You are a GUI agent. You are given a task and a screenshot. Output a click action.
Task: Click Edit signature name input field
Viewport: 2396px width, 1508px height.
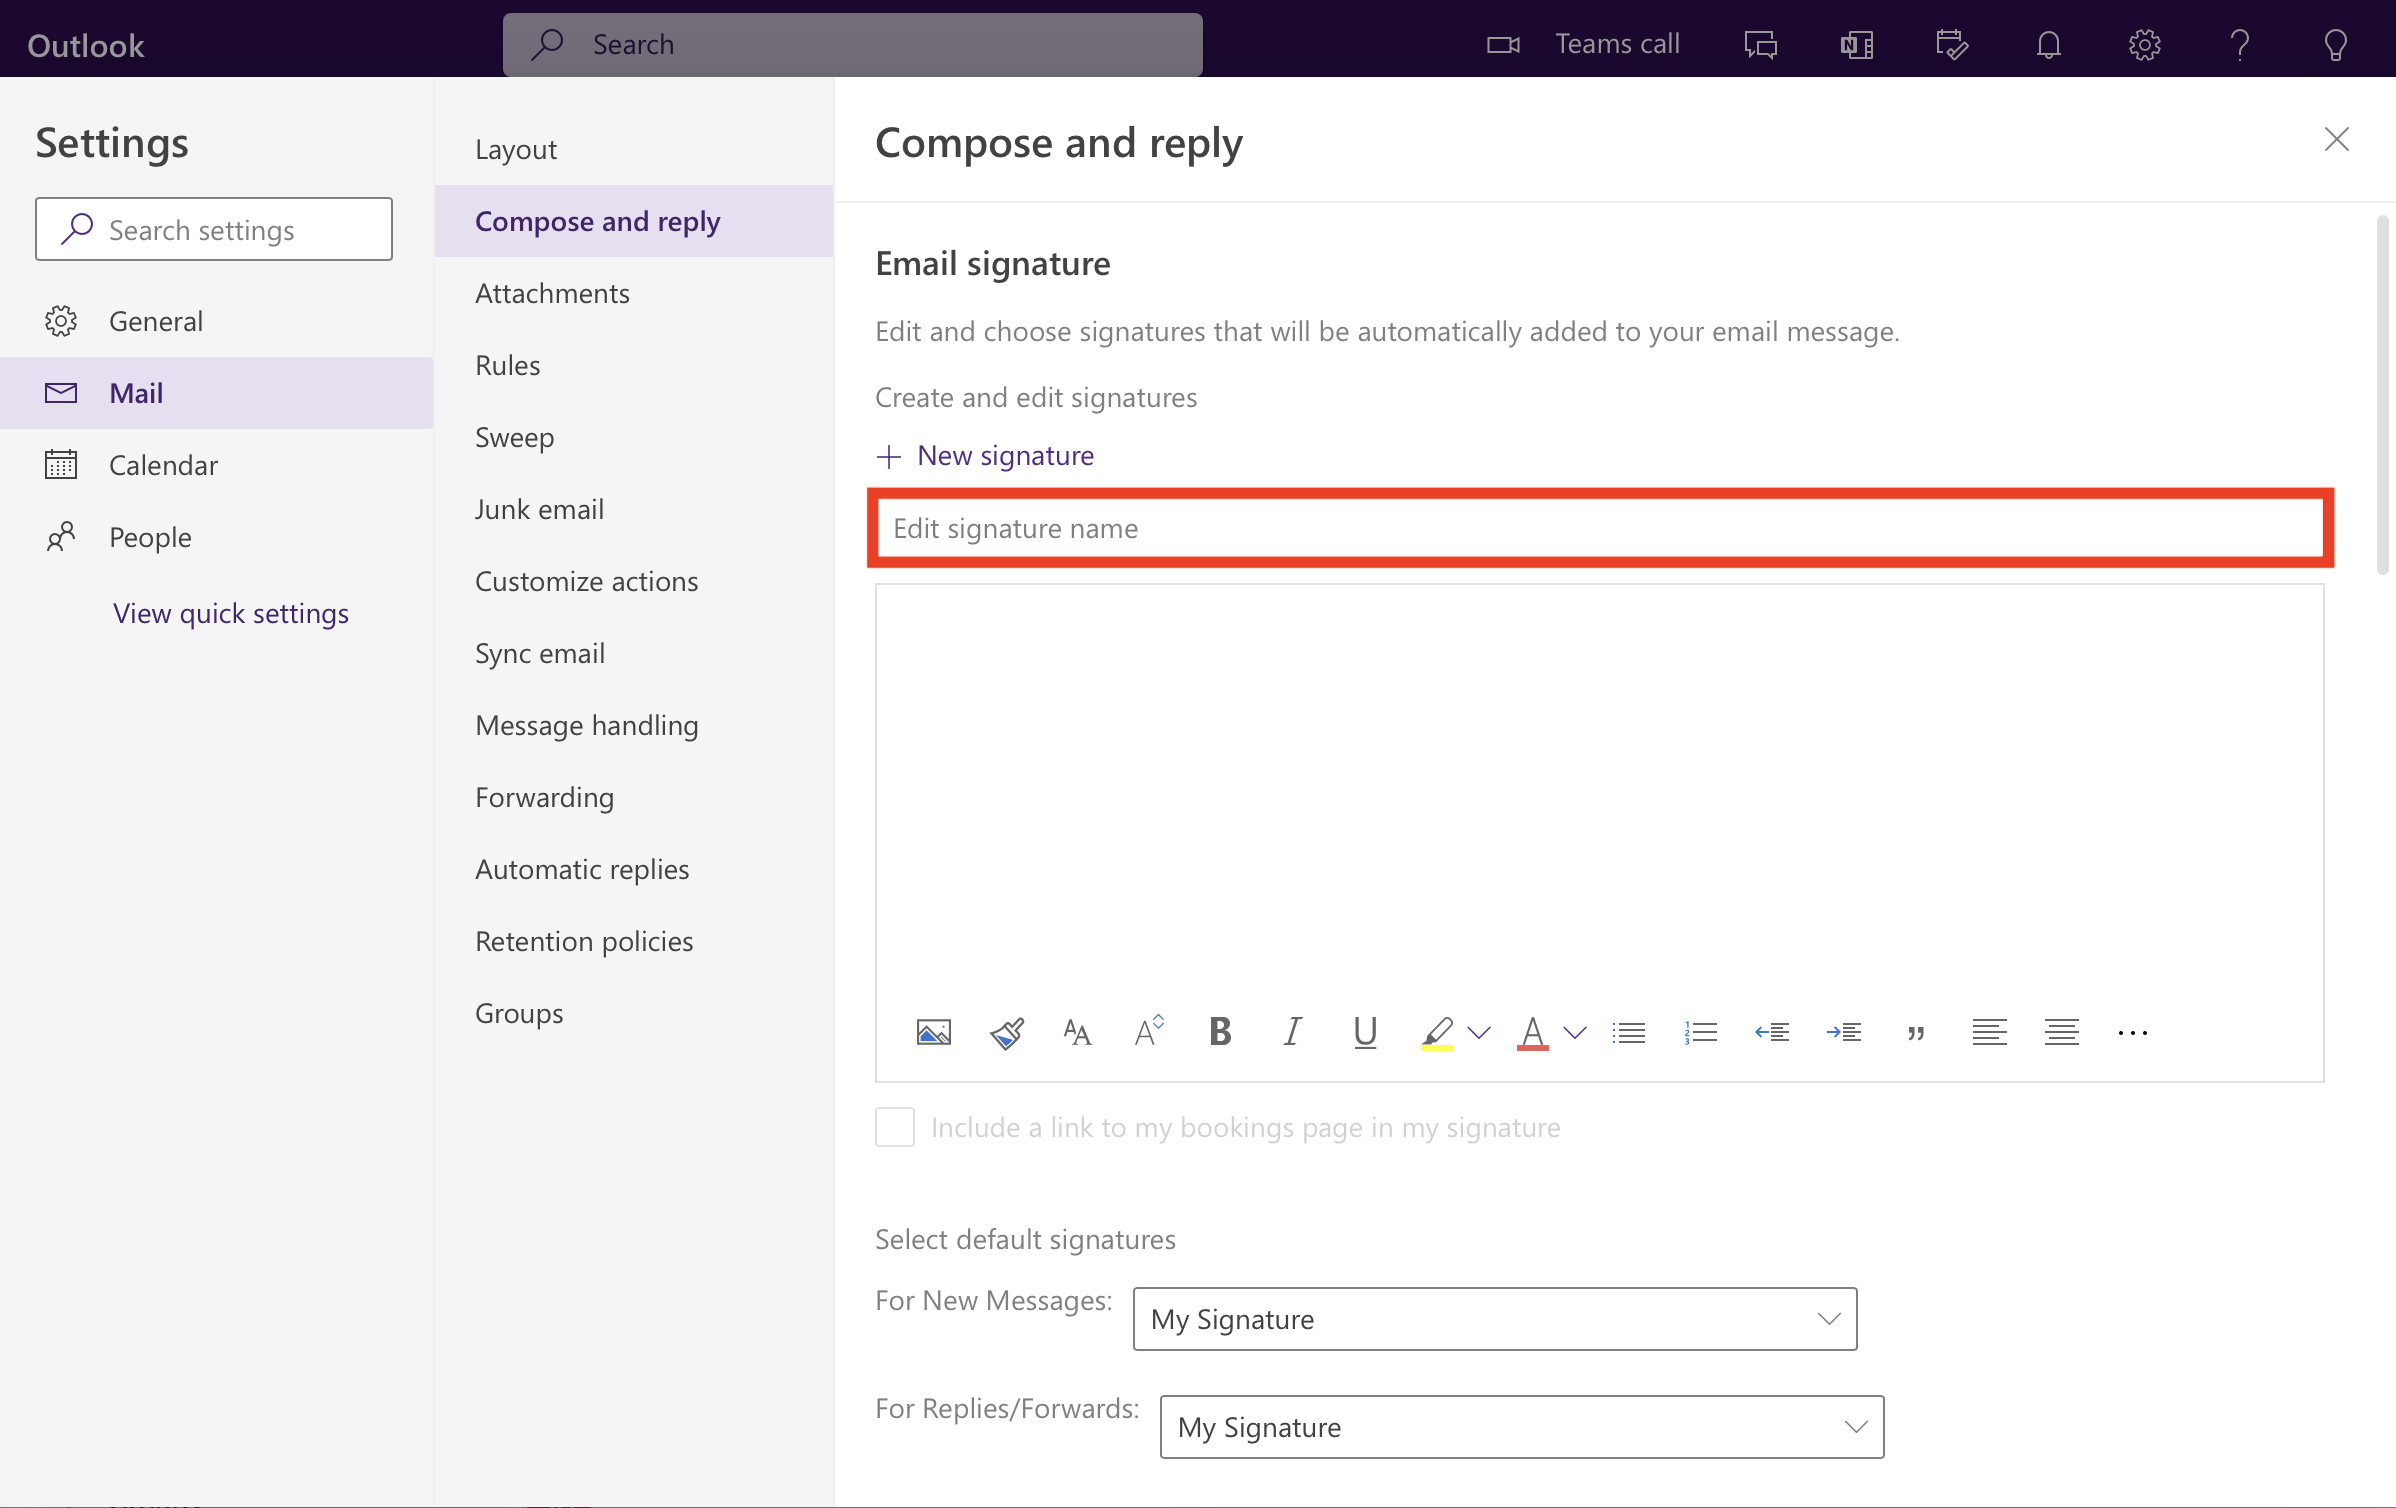(1600, 526)
